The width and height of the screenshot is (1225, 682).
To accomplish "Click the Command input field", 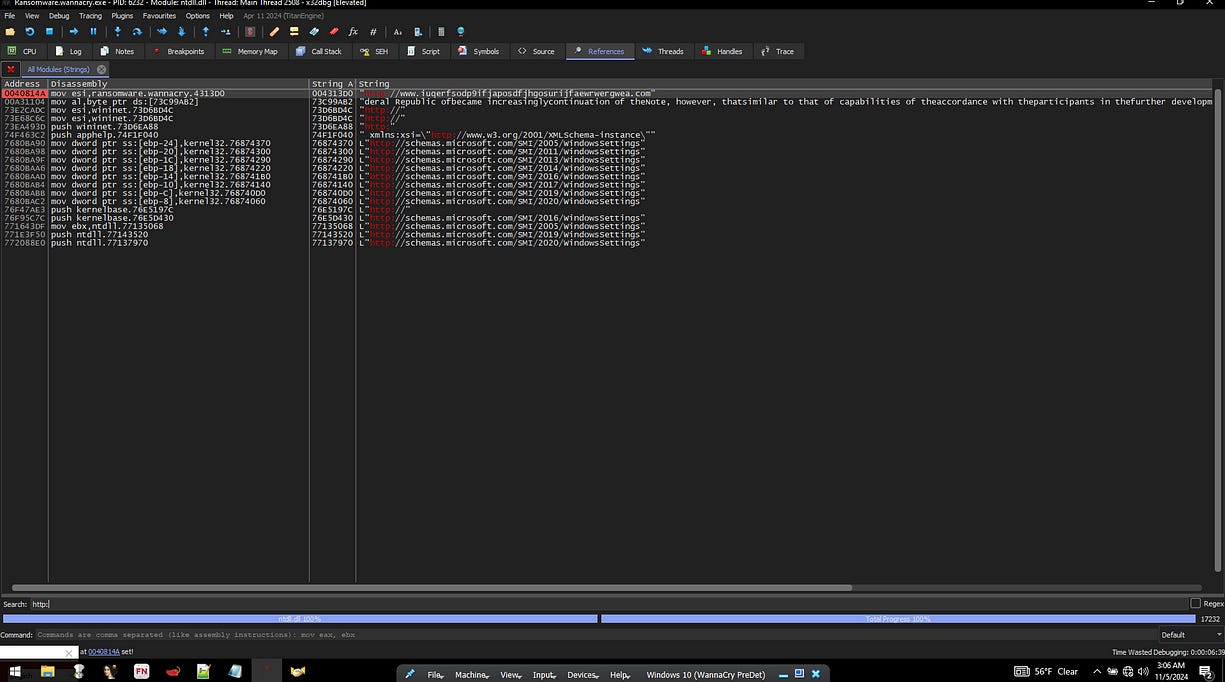I will (595, 634).
